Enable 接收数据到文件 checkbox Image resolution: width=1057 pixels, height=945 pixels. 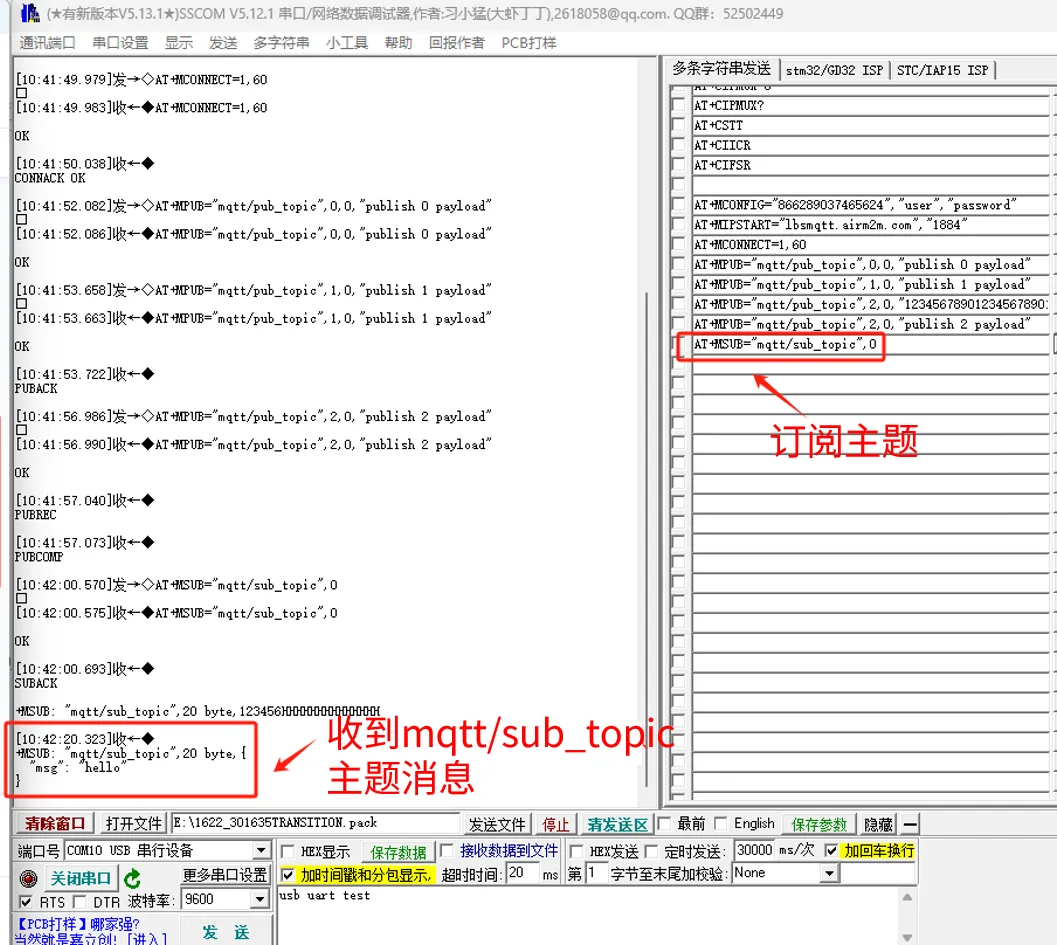446,851
